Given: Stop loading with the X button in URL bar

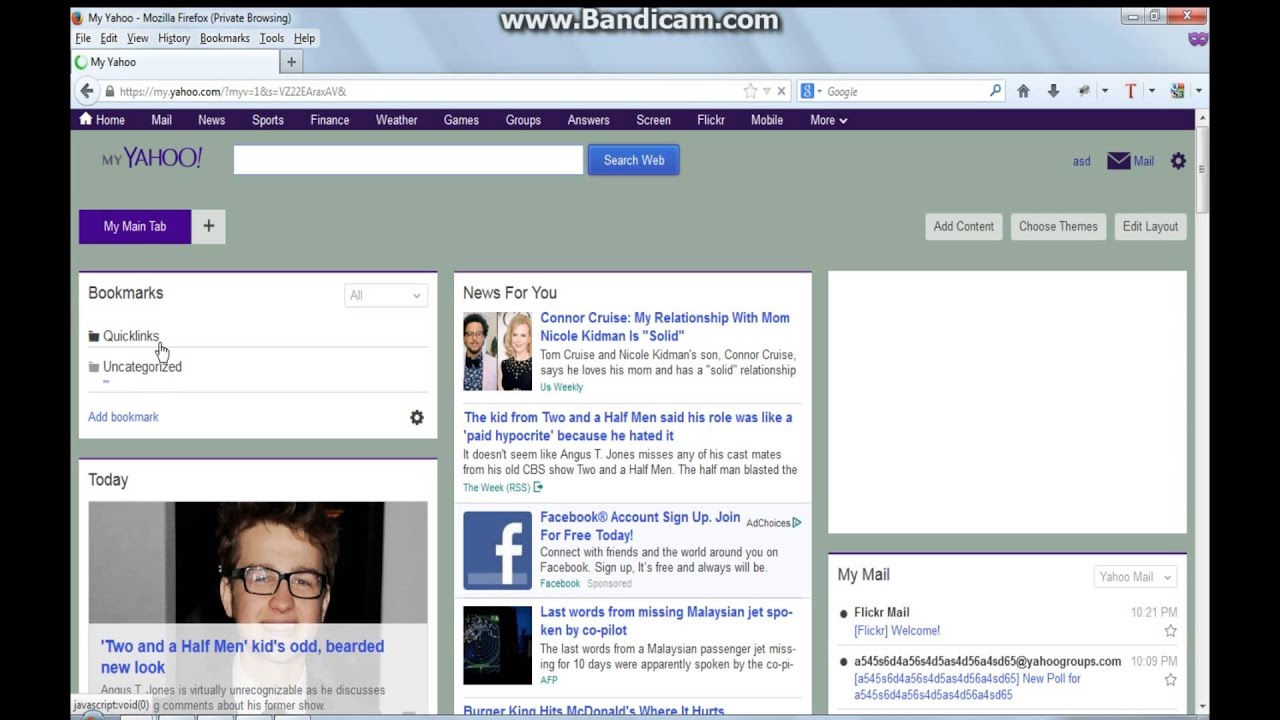Looking at the screenshot, I should coord(782,91).
